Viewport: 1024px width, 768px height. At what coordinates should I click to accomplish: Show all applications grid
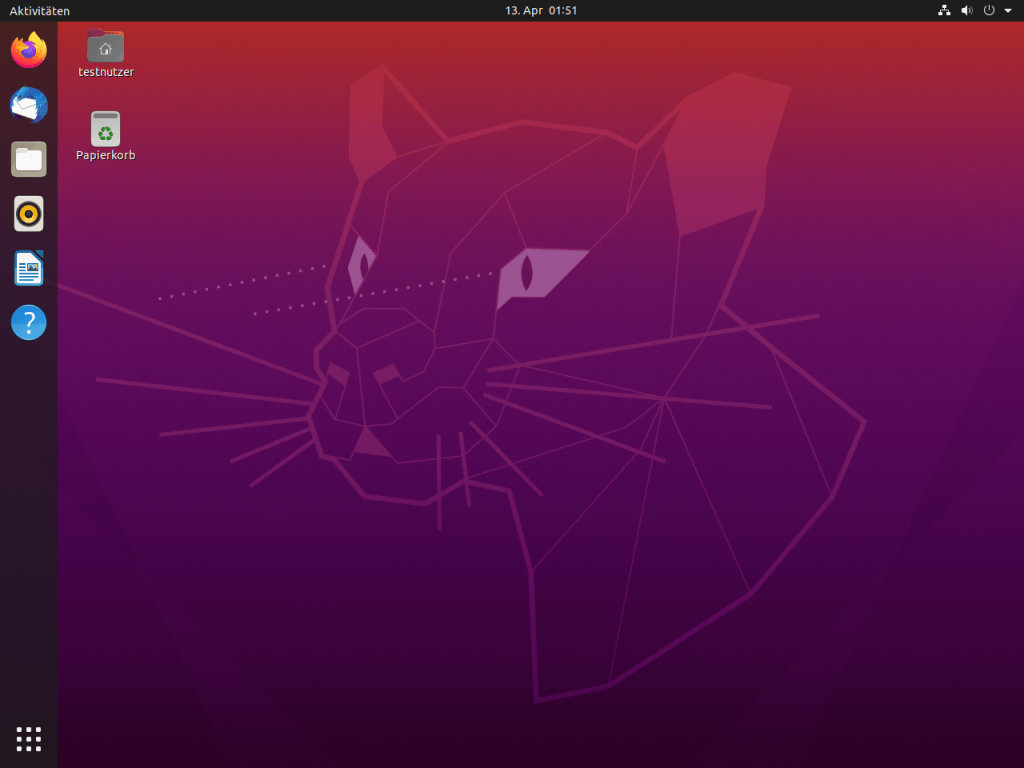click(x=29, y=739)
